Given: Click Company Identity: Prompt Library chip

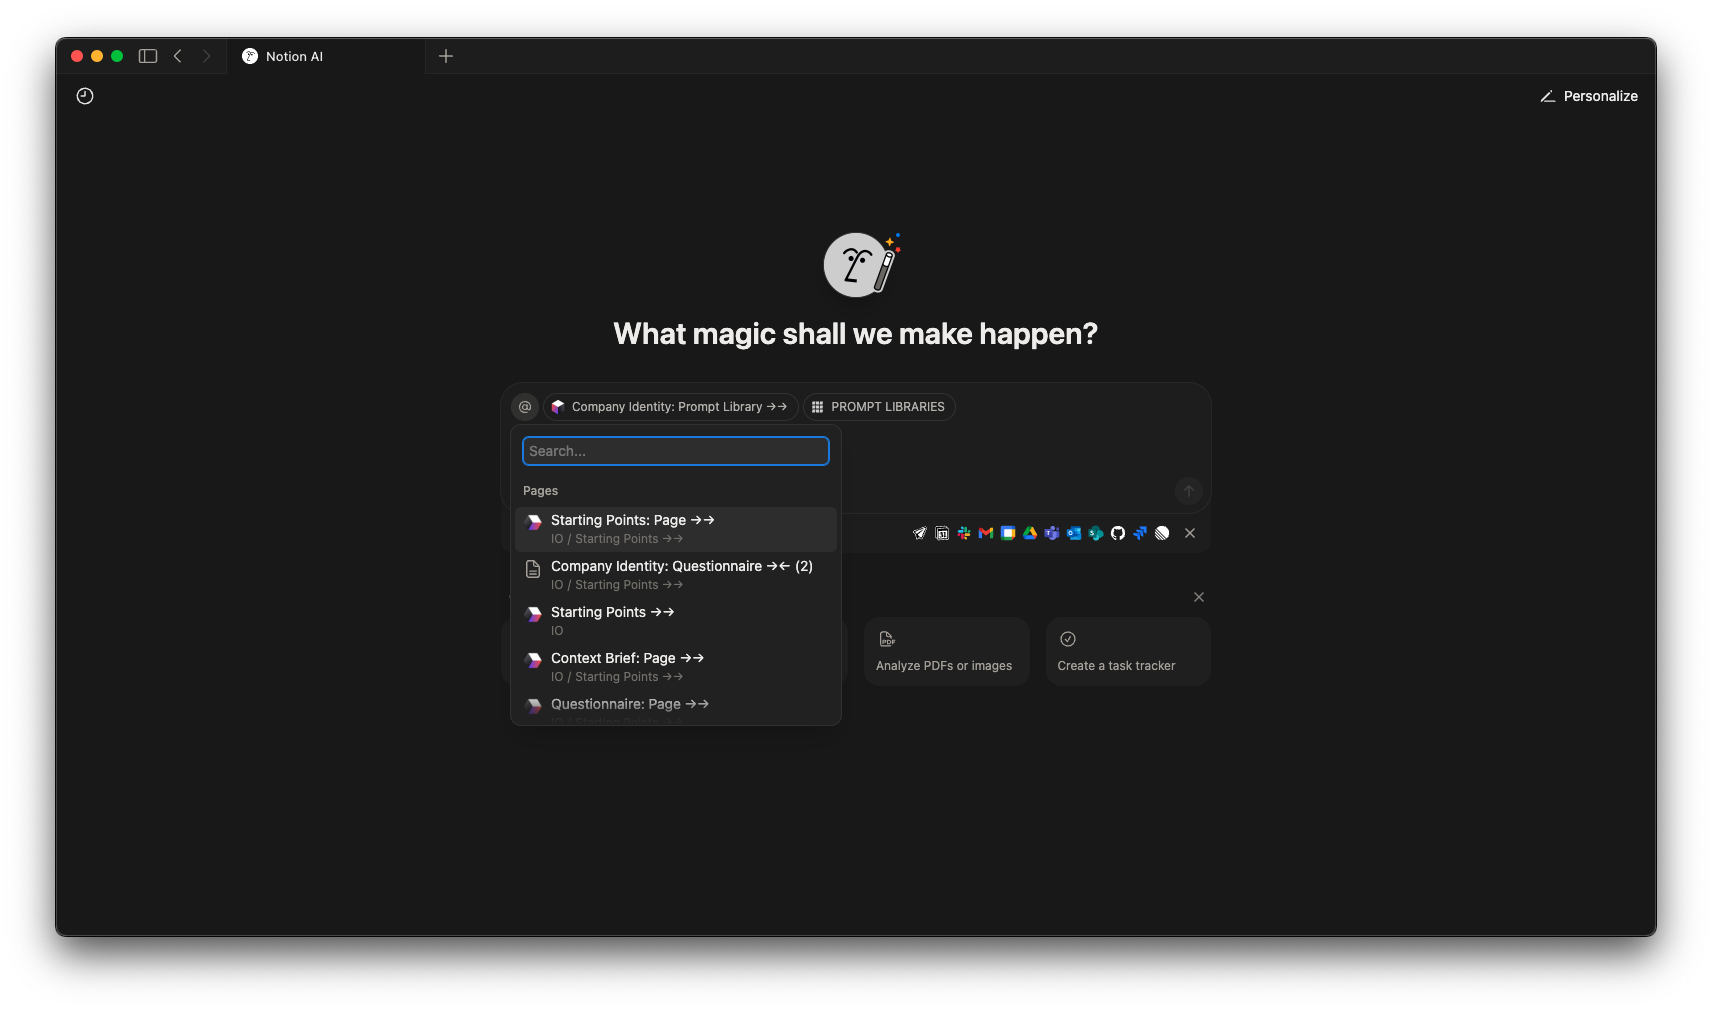Looking at the screenshot, I should coord(670,407).
